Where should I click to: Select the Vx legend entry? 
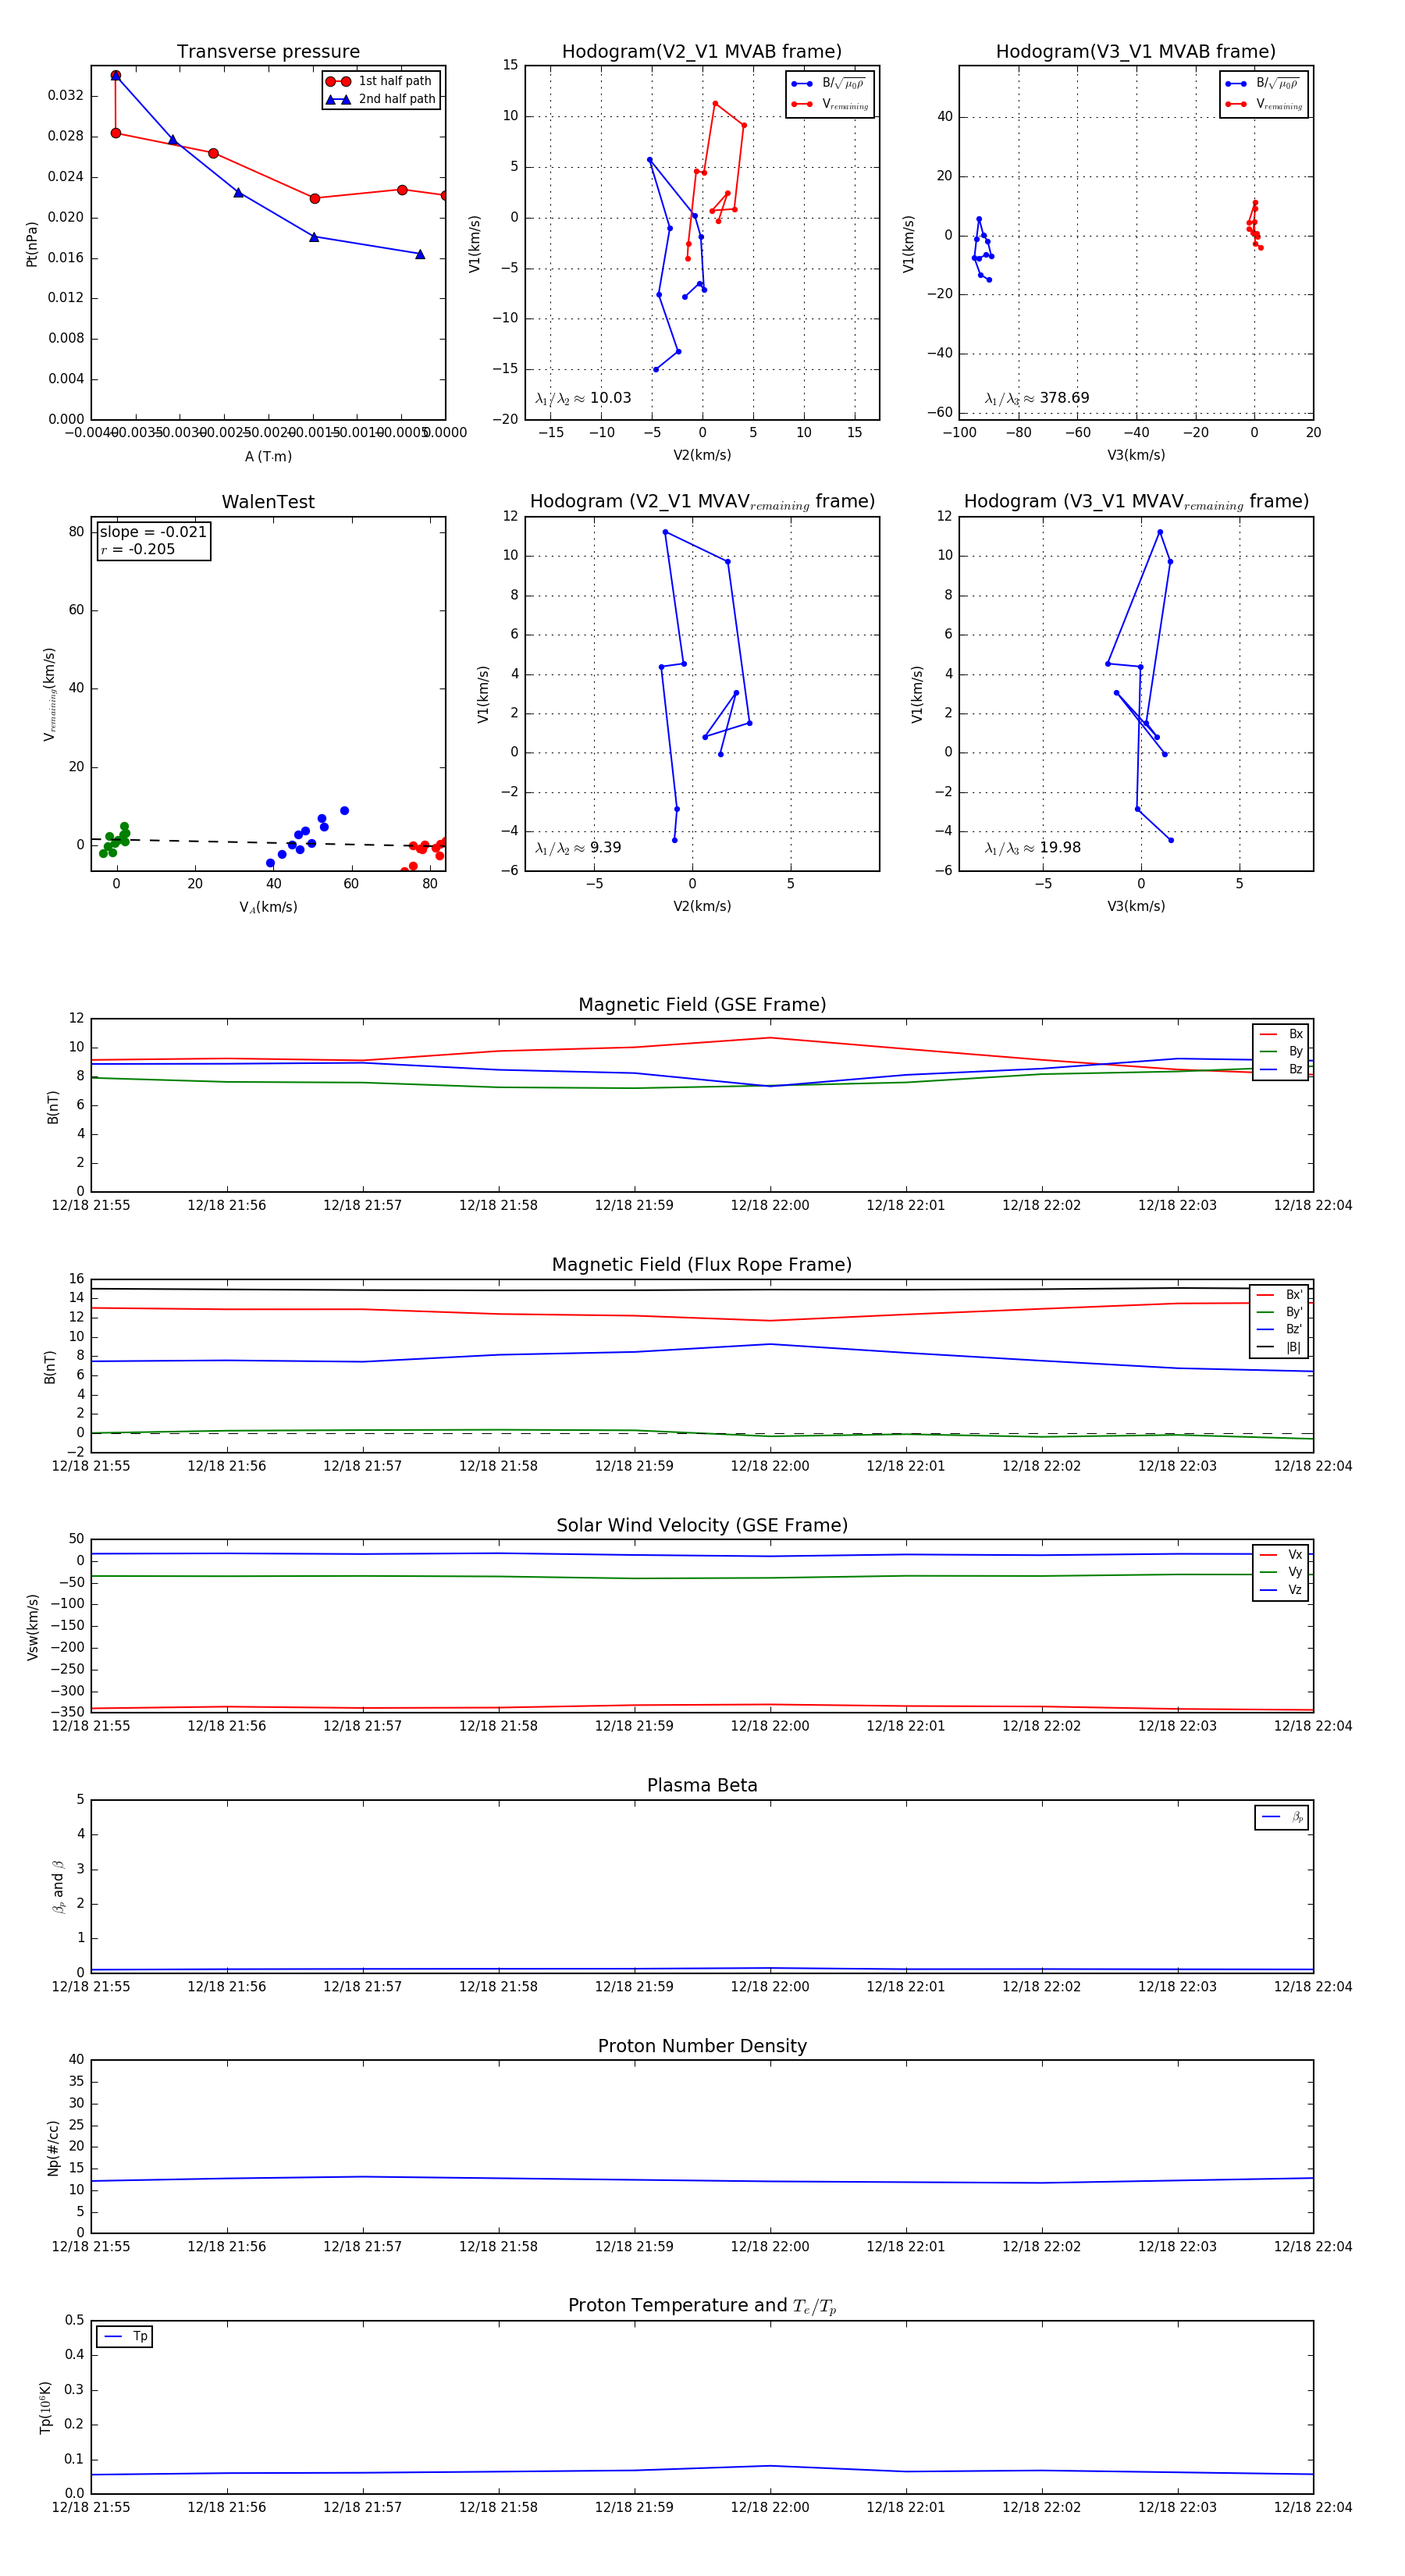pyautogui.click(x=1281, y=1555)
